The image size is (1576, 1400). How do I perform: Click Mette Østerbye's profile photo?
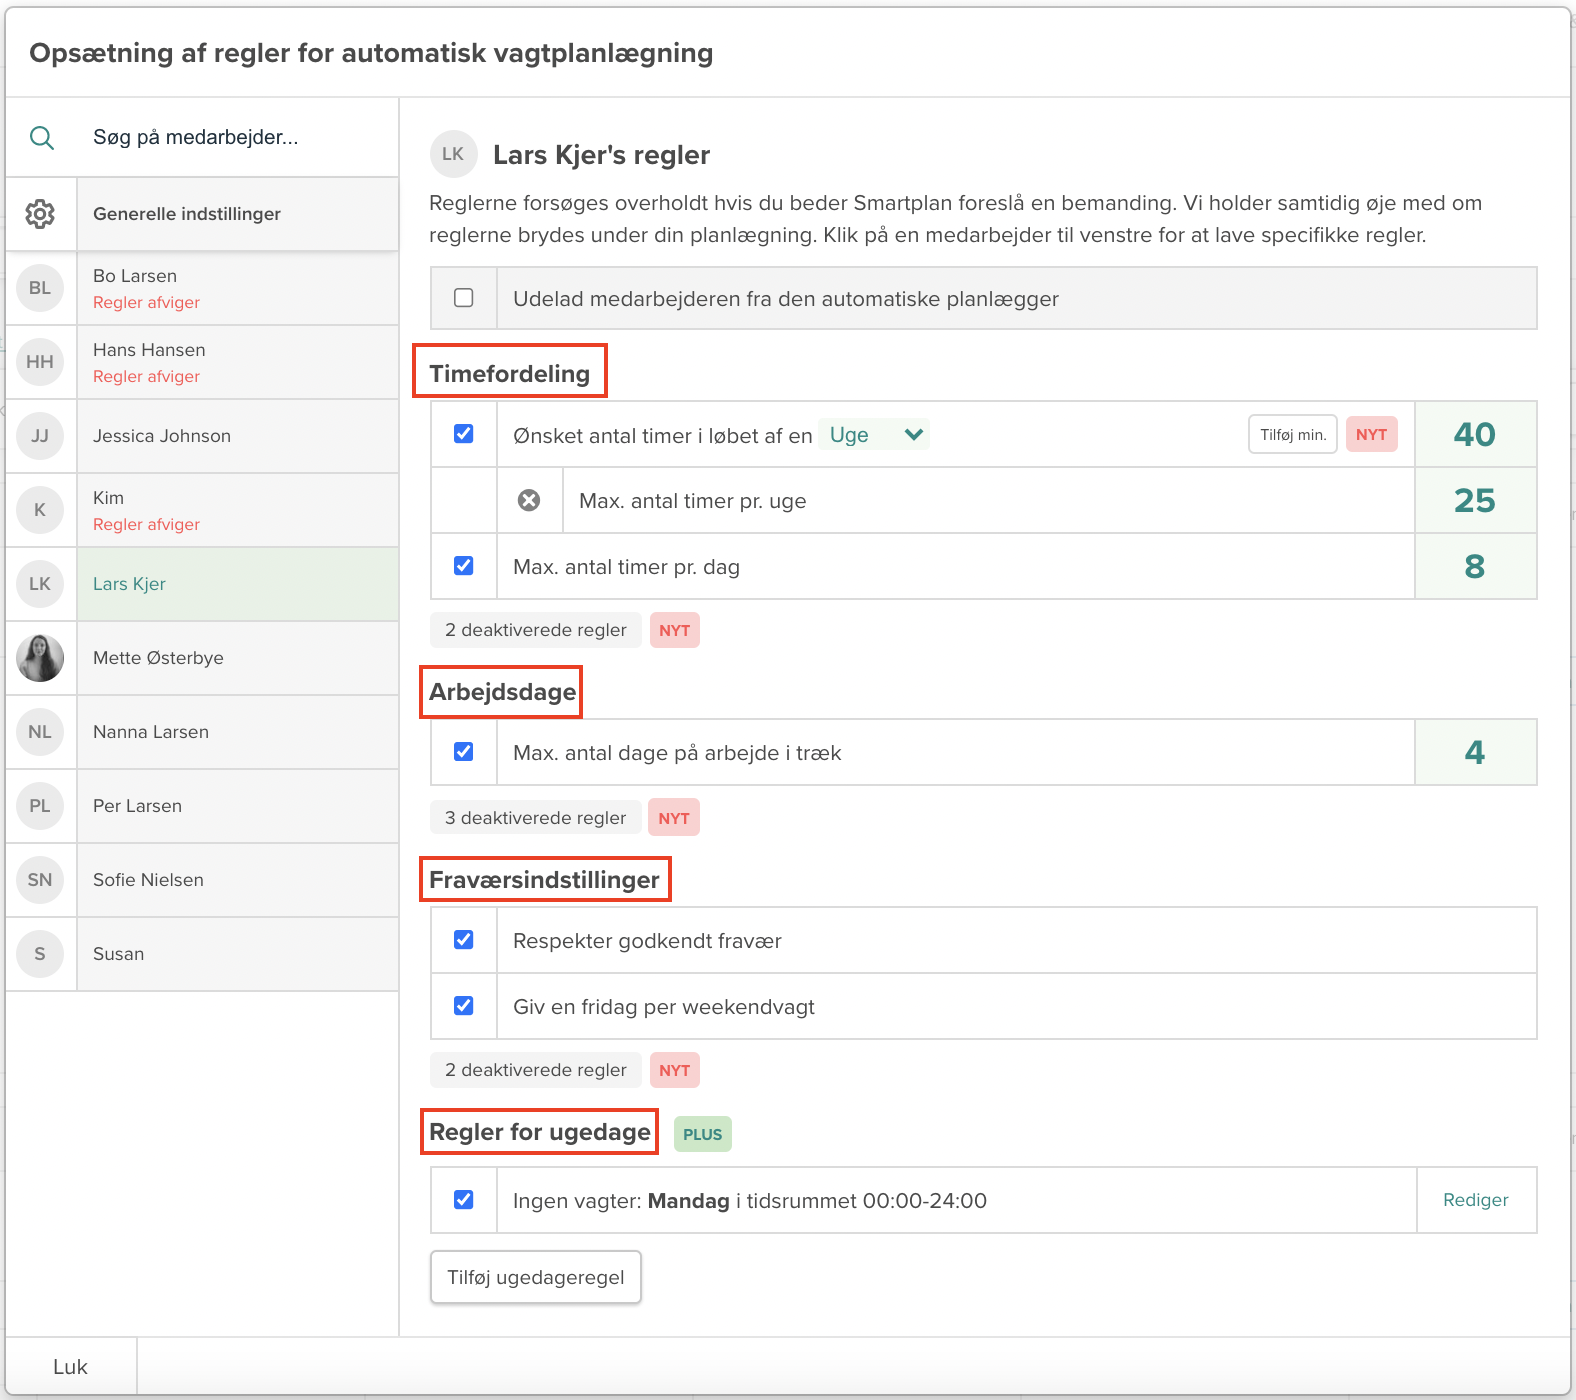pos(40,658)
